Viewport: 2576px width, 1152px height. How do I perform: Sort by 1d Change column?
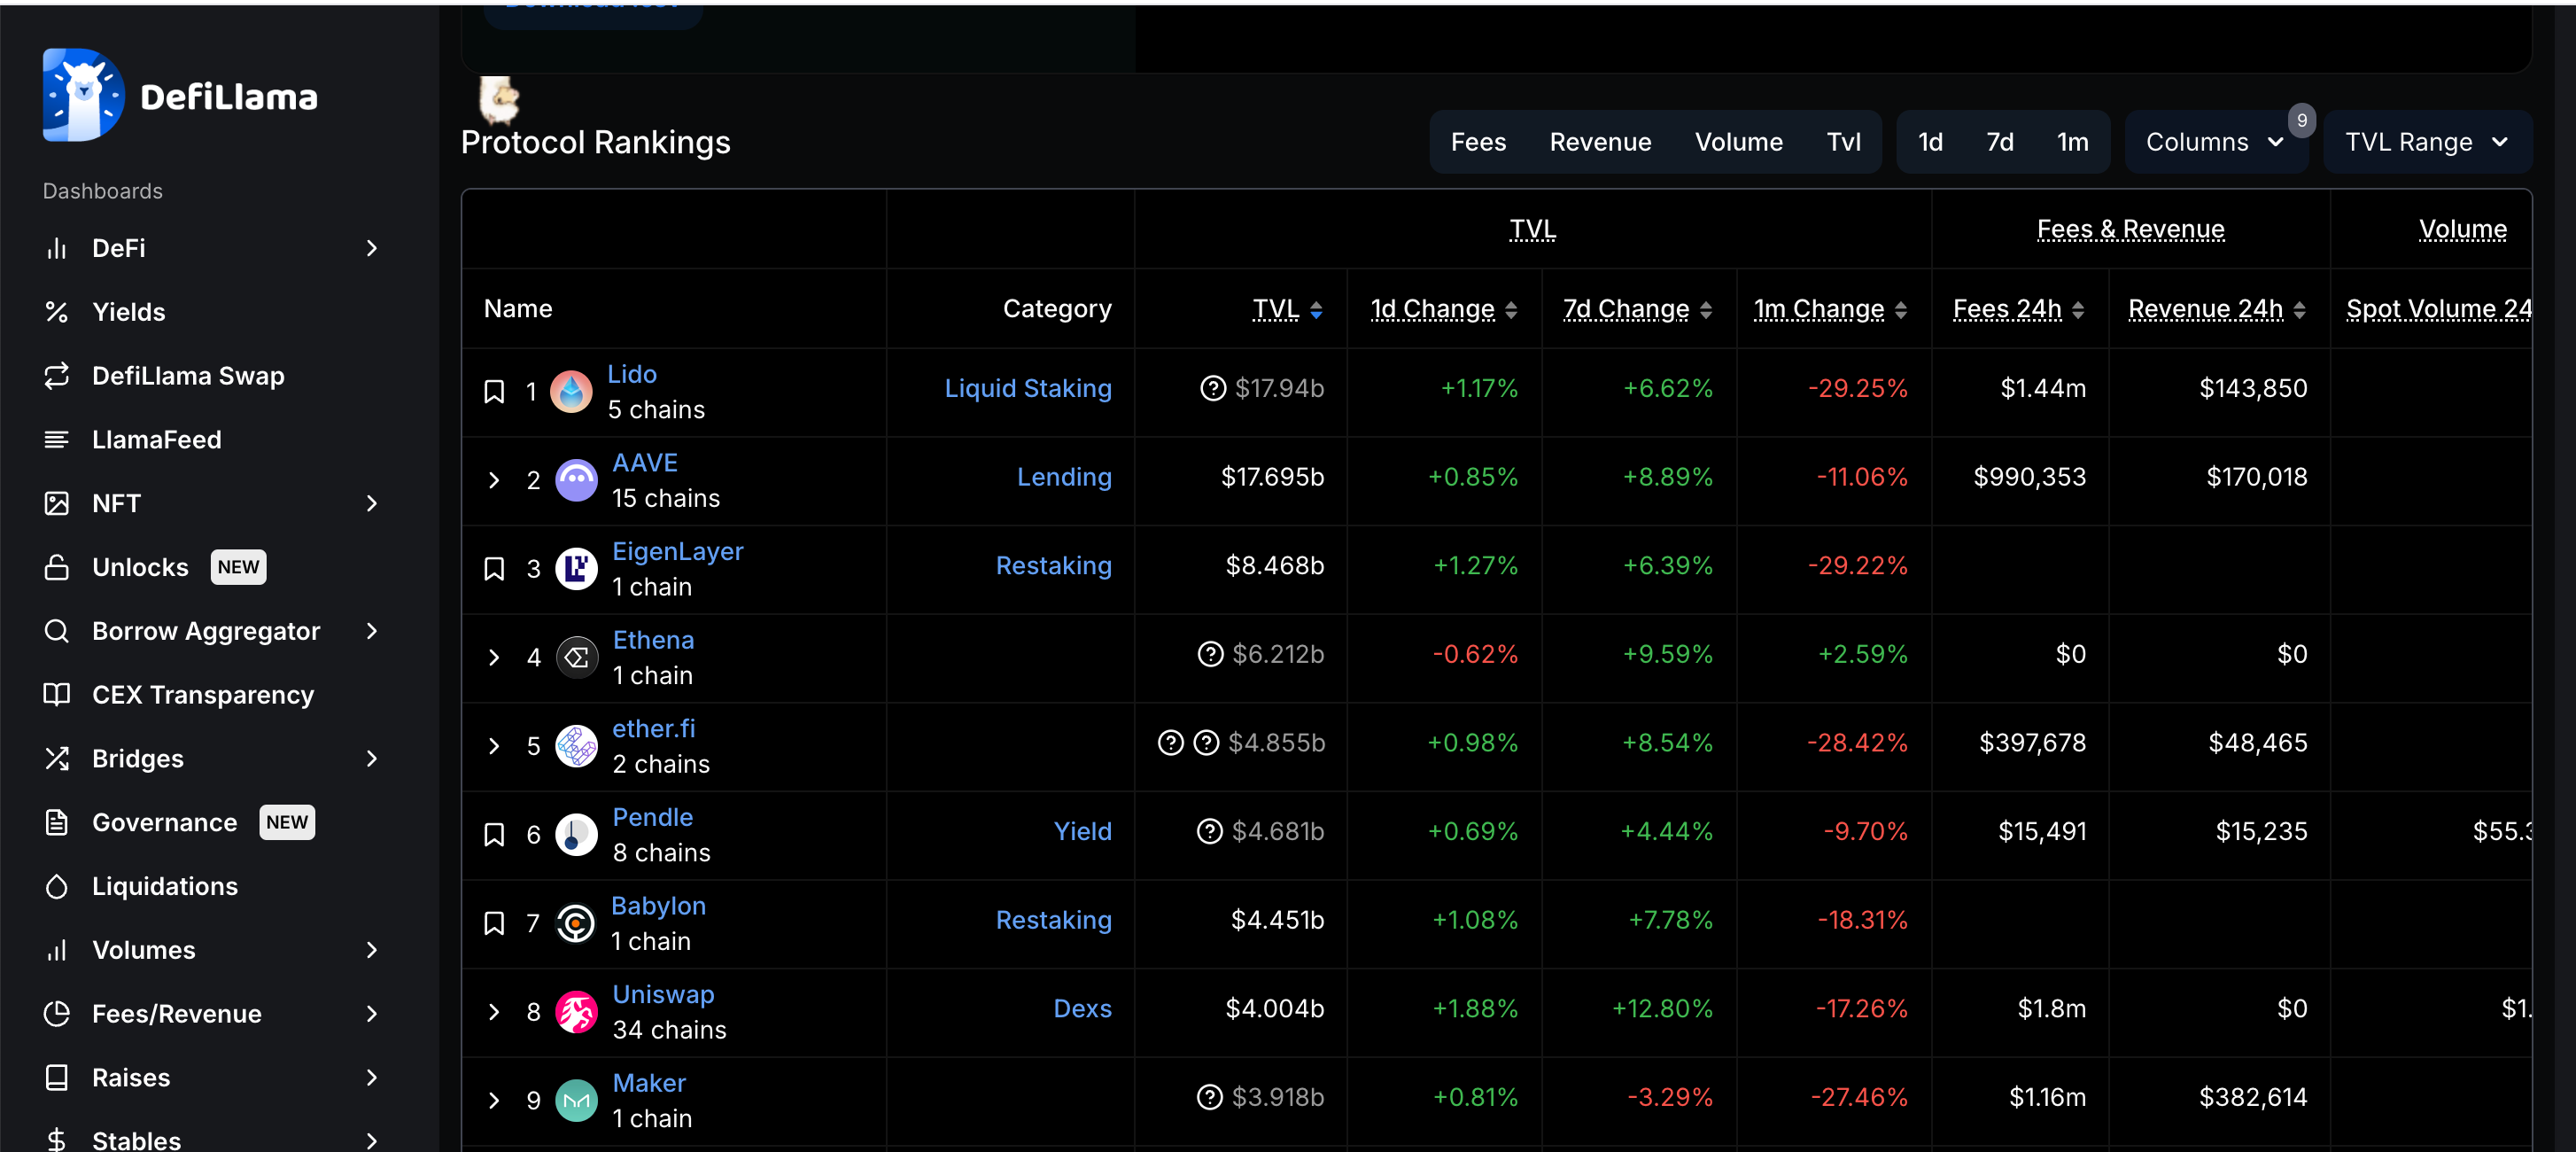[1443, 309]
